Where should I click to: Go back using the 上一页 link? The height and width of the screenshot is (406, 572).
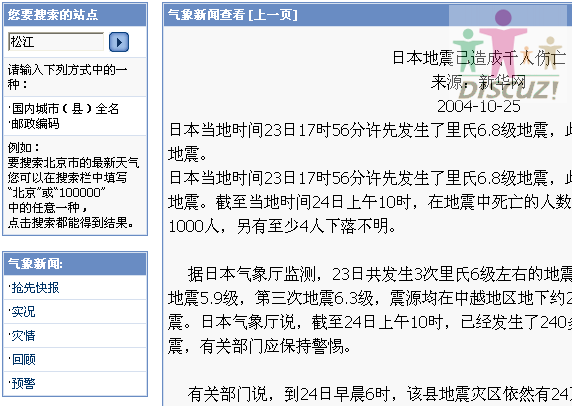(273, 15)
